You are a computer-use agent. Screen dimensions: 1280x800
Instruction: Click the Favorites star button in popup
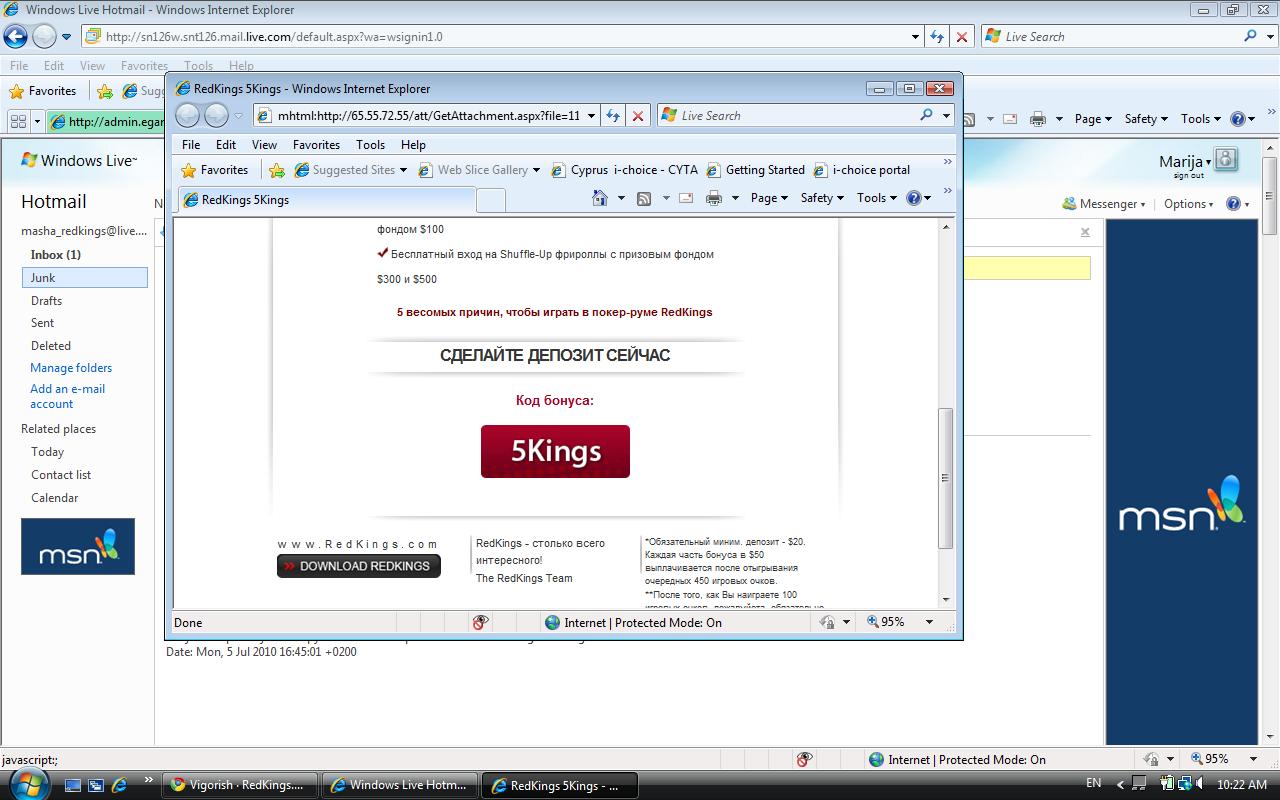pos(214,170)
